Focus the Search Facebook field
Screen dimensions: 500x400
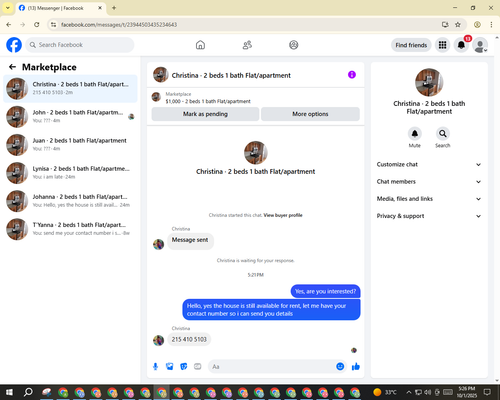click(80, 45)
